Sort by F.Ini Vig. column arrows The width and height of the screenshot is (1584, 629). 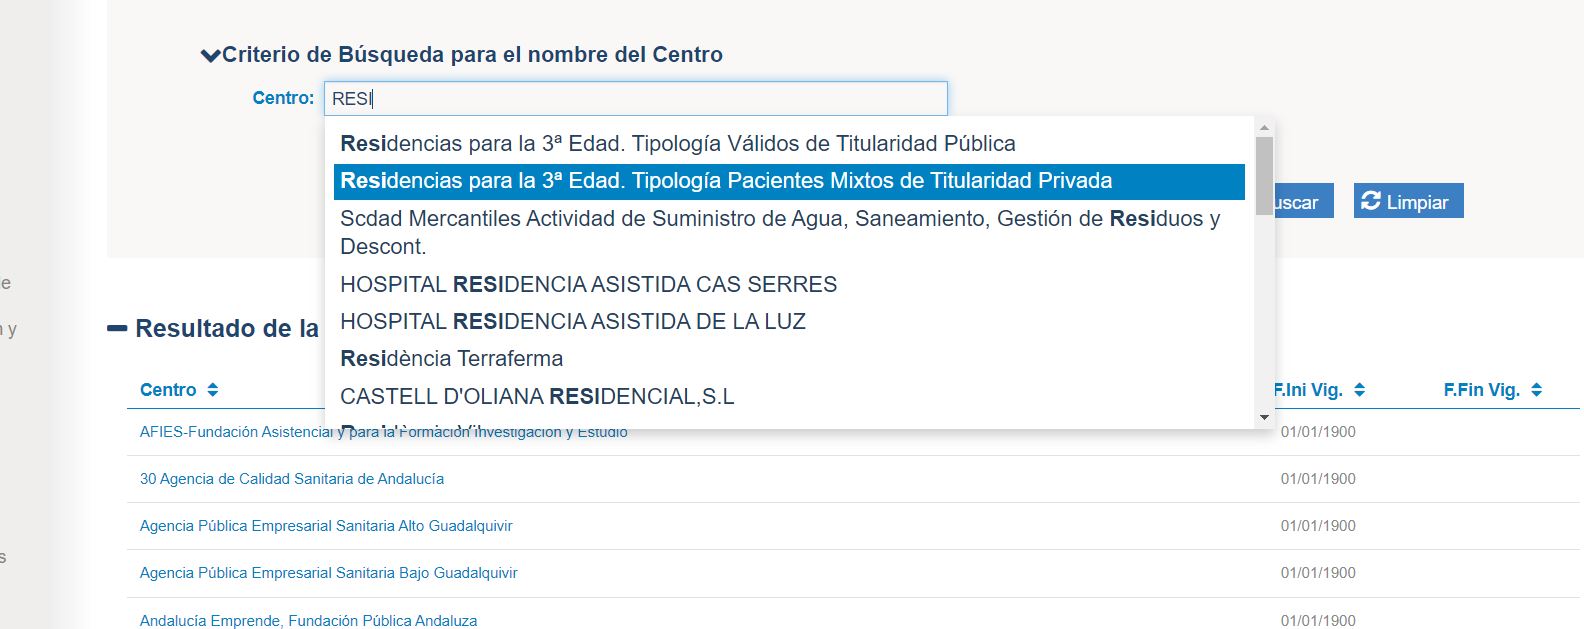click(1359, 390)
